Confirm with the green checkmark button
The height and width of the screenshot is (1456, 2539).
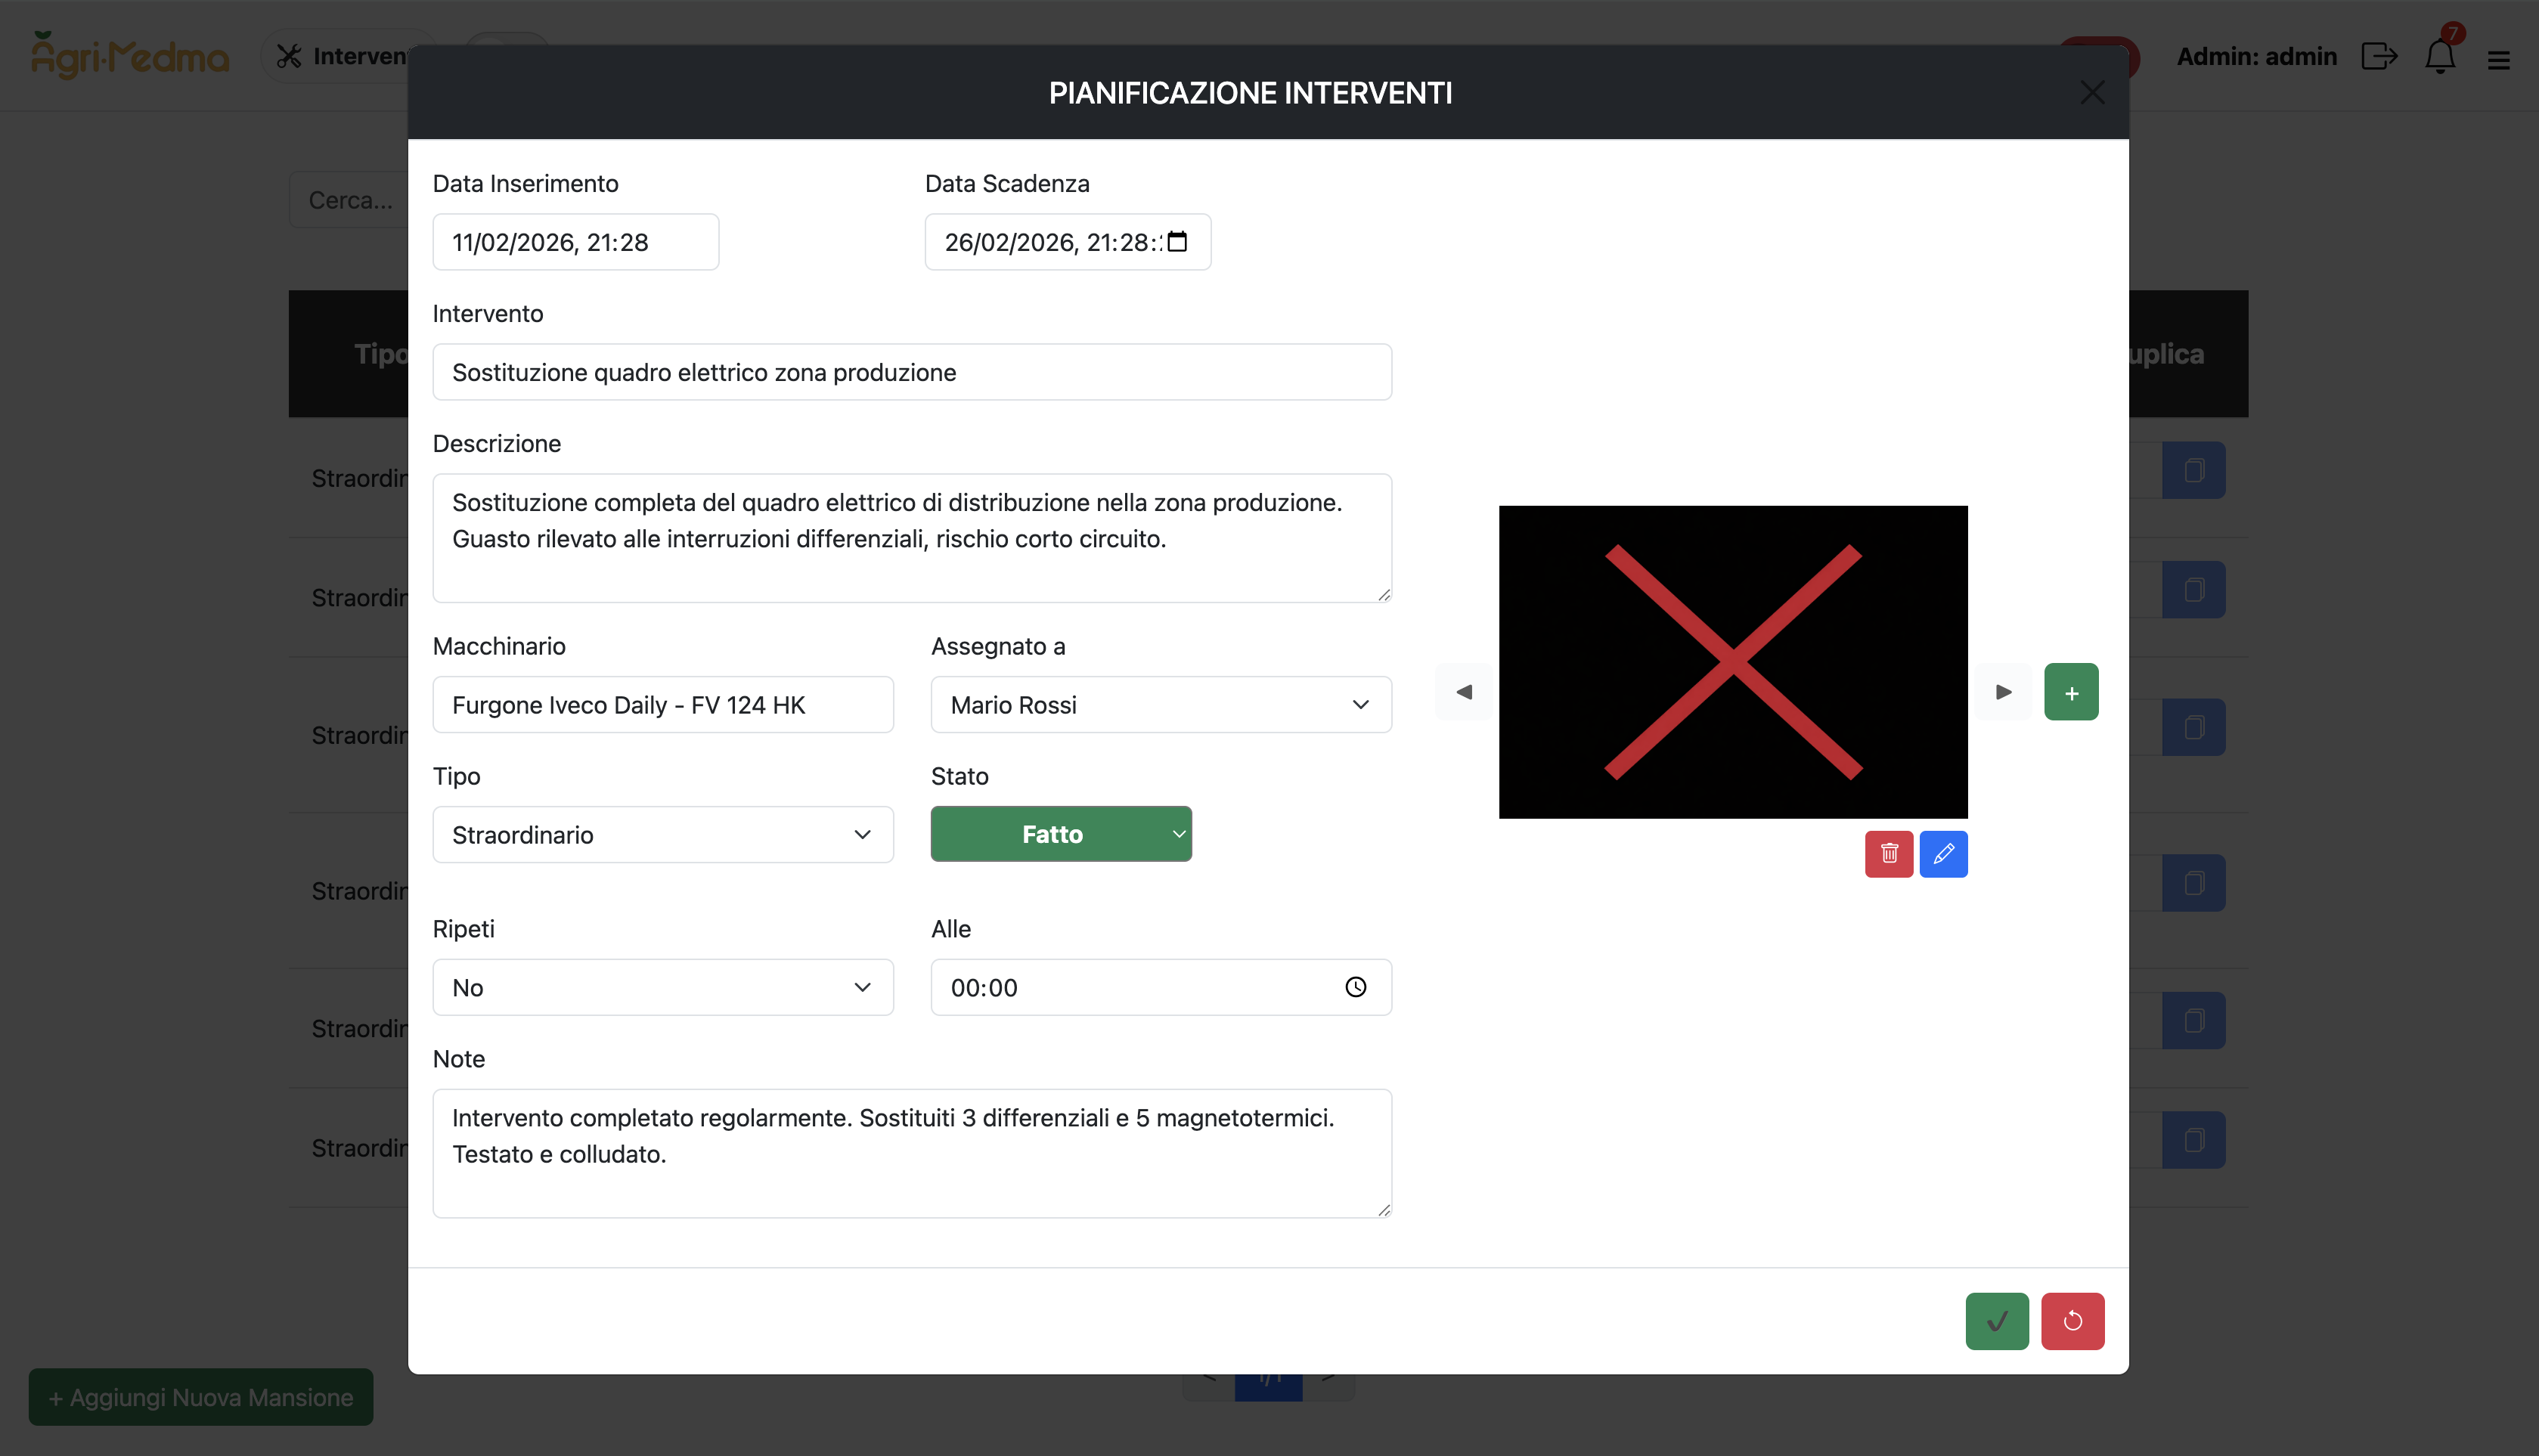(x=1997, y=1321)
